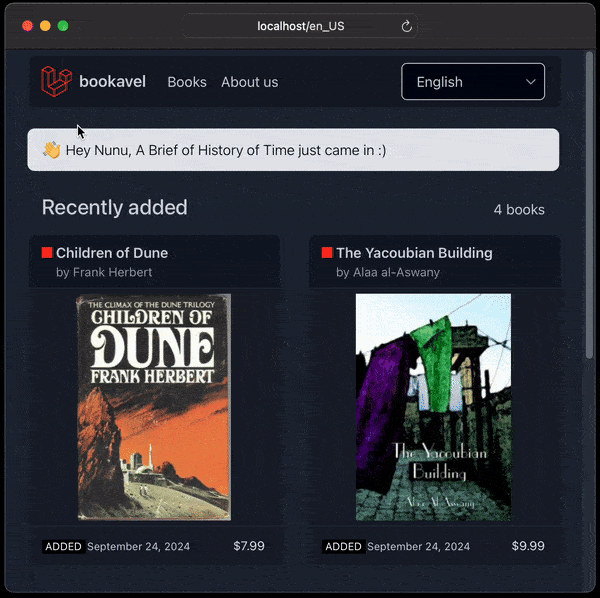Click the waving hand emoji in notification
The height and width of the screenshot is (598, 600).
tap(52, 150)
